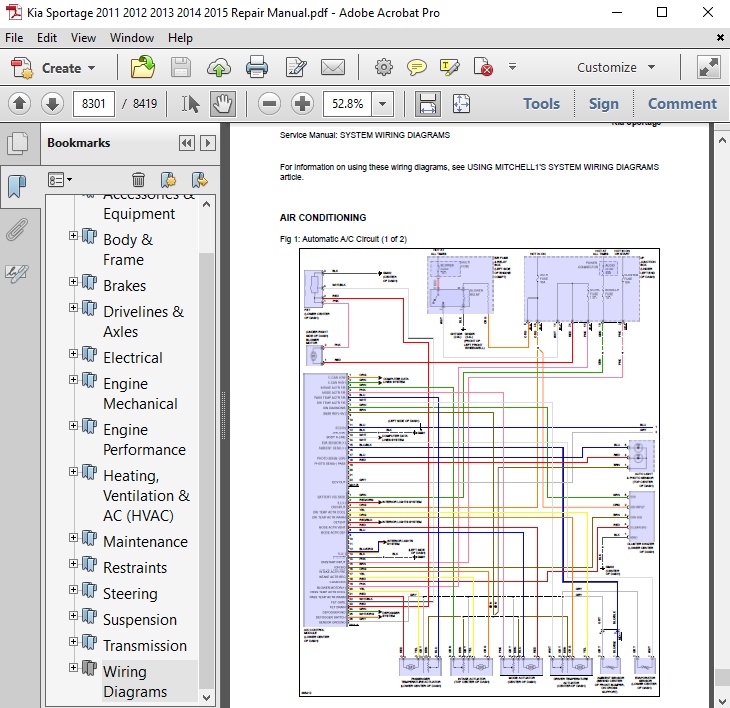Add sticky note comment icon
Screen dimensions: 730x708
[x=417, y=68]
